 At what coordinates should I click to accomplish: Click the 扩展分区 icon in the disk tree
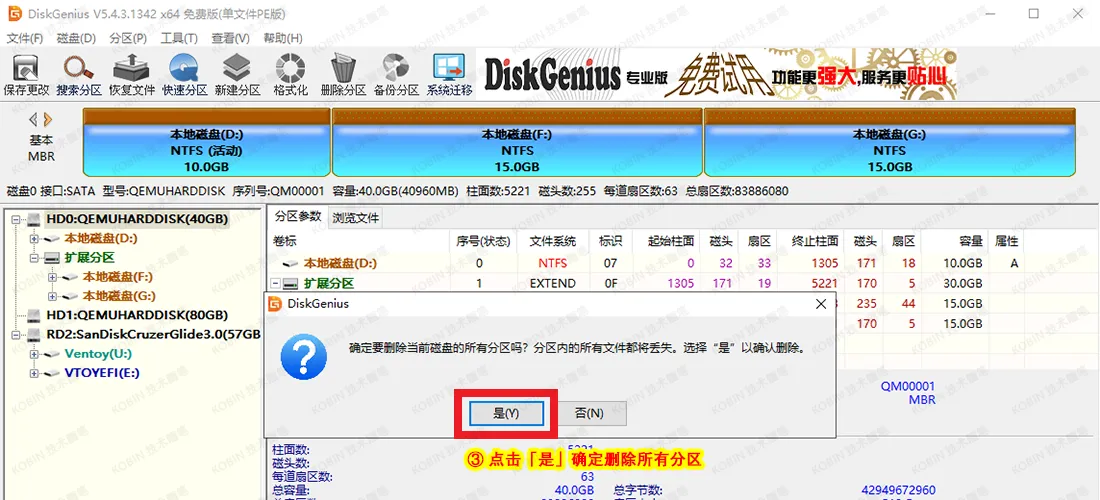52,258
